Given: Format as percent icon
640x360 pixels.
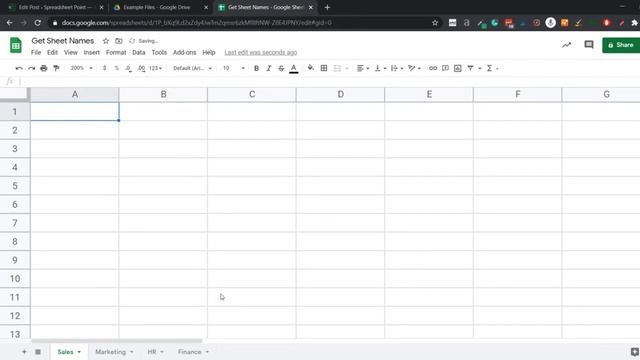Looking at the screenshot, I should click(117, 68).
